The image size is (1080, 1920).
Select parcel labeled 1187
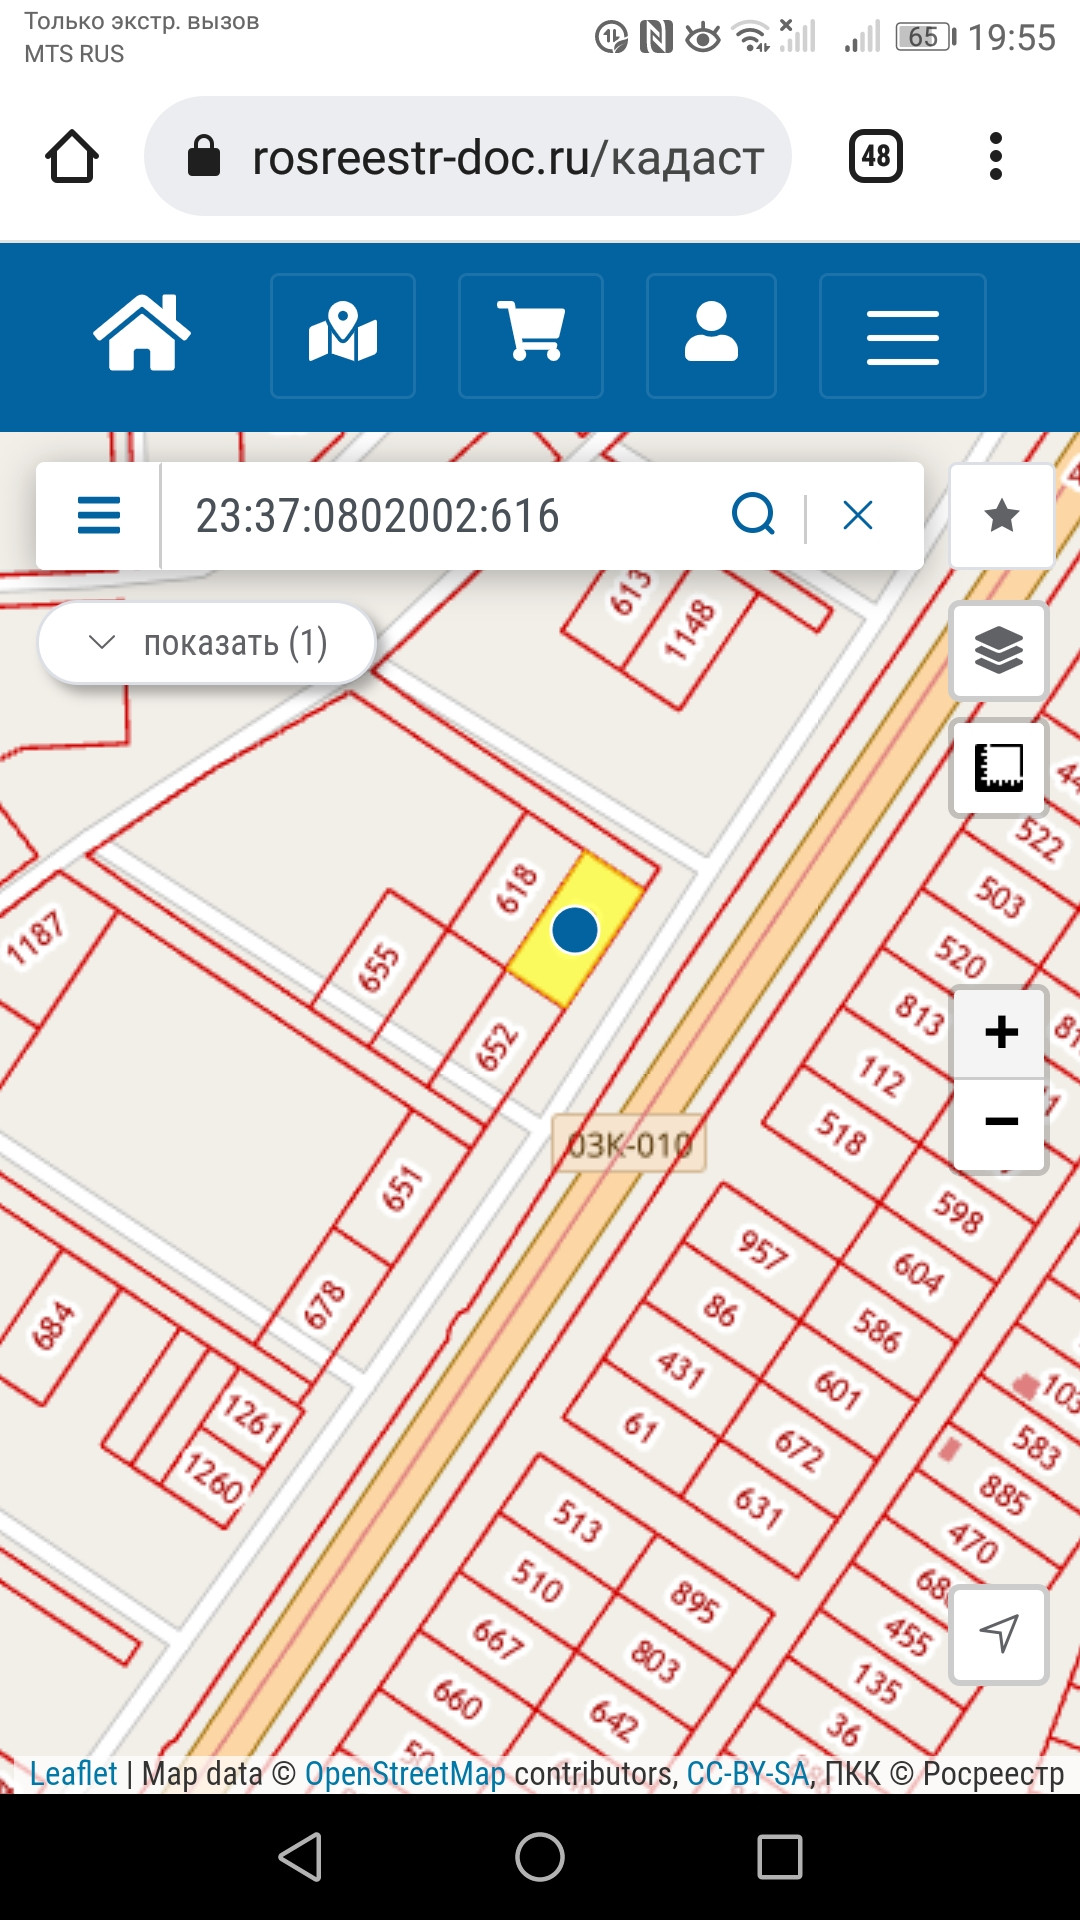[x=36, y=938]
